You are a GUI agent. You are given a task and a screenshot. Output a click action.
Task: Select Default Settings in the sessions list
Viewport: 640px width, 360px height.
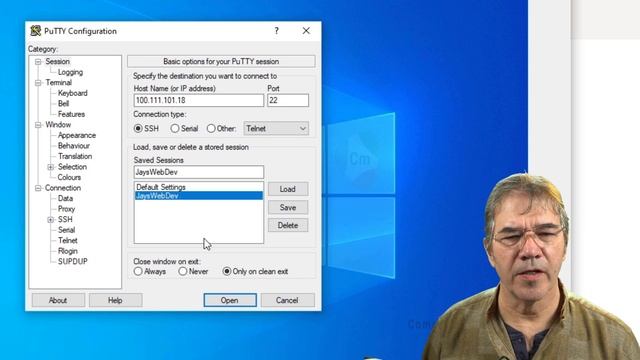point(198,187)
